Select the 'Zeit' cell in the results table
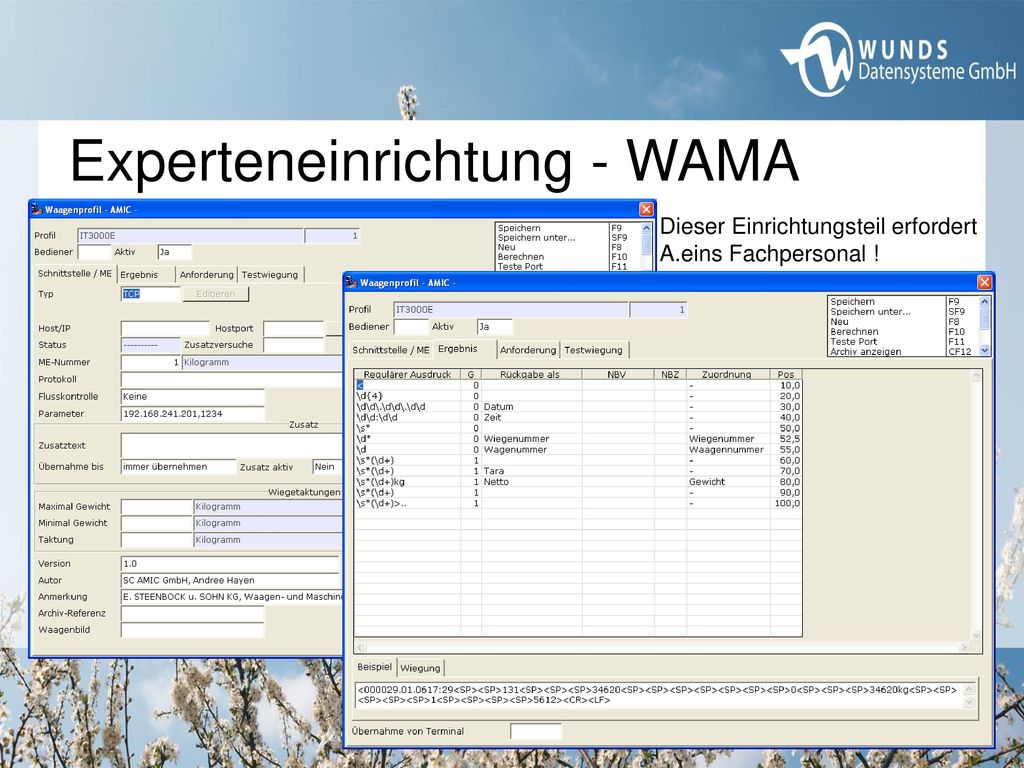This screenshot has width=1024, height=768. [532, 417]
